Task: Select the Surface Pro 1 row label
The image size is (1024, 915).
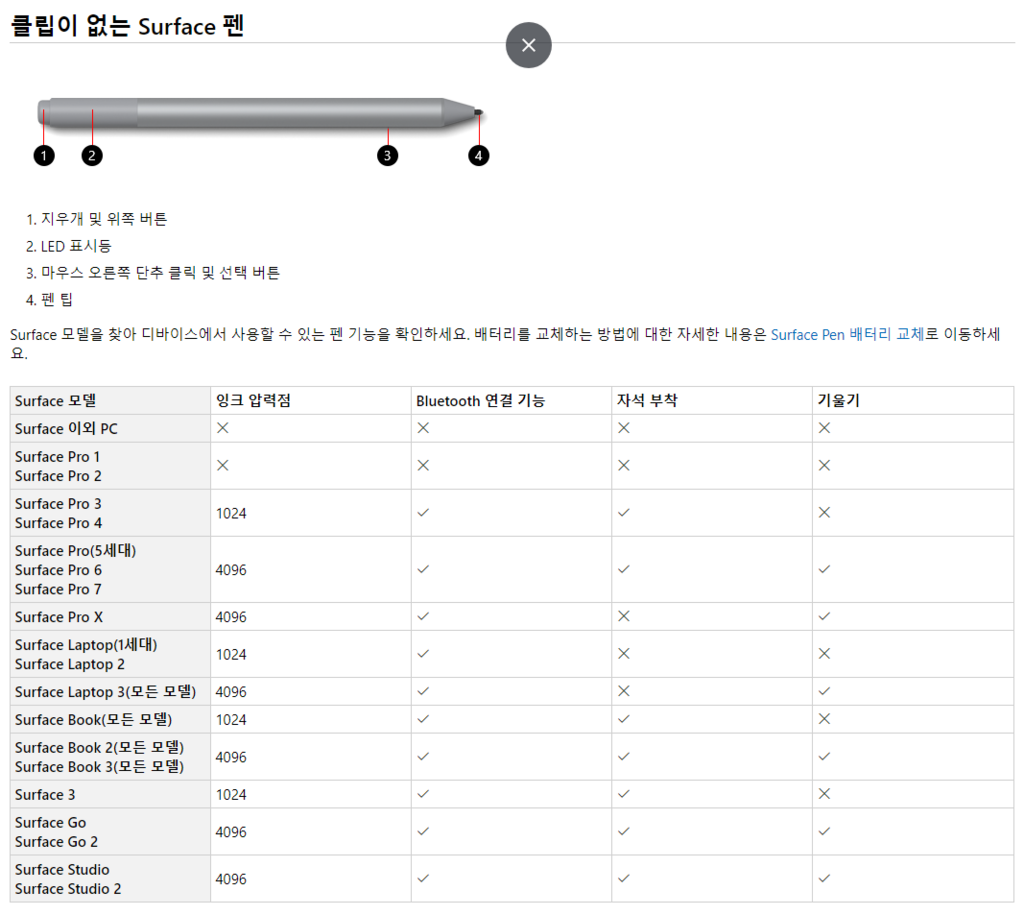Action: (x=57, y=457)
